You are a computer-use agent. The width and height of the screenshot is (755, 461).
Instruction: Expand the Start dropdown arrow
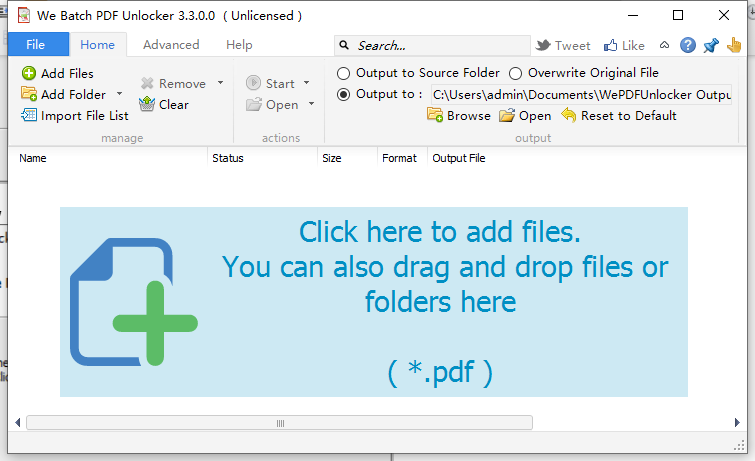click(306, 83)
